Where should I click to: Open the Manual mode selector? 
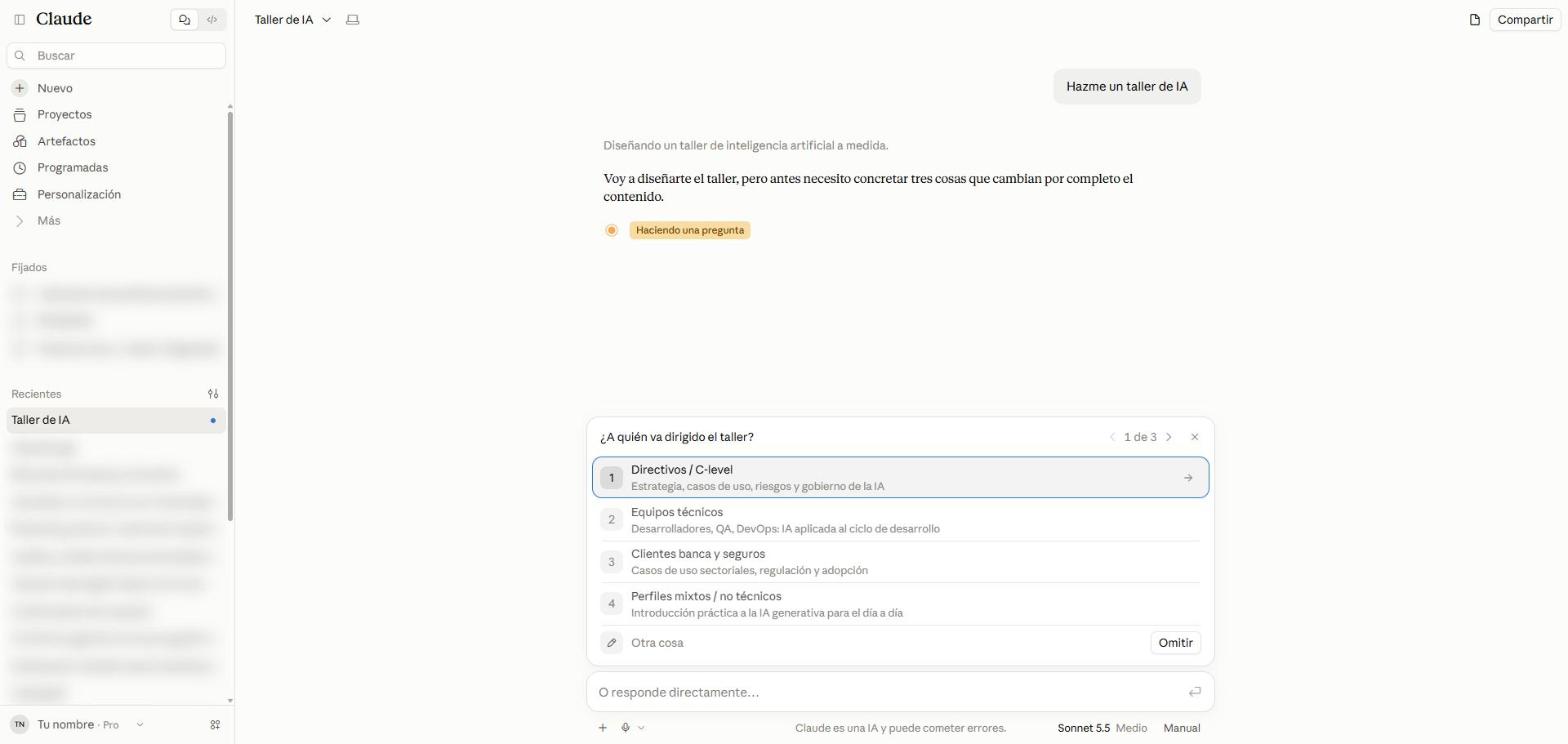(1182, 728)
